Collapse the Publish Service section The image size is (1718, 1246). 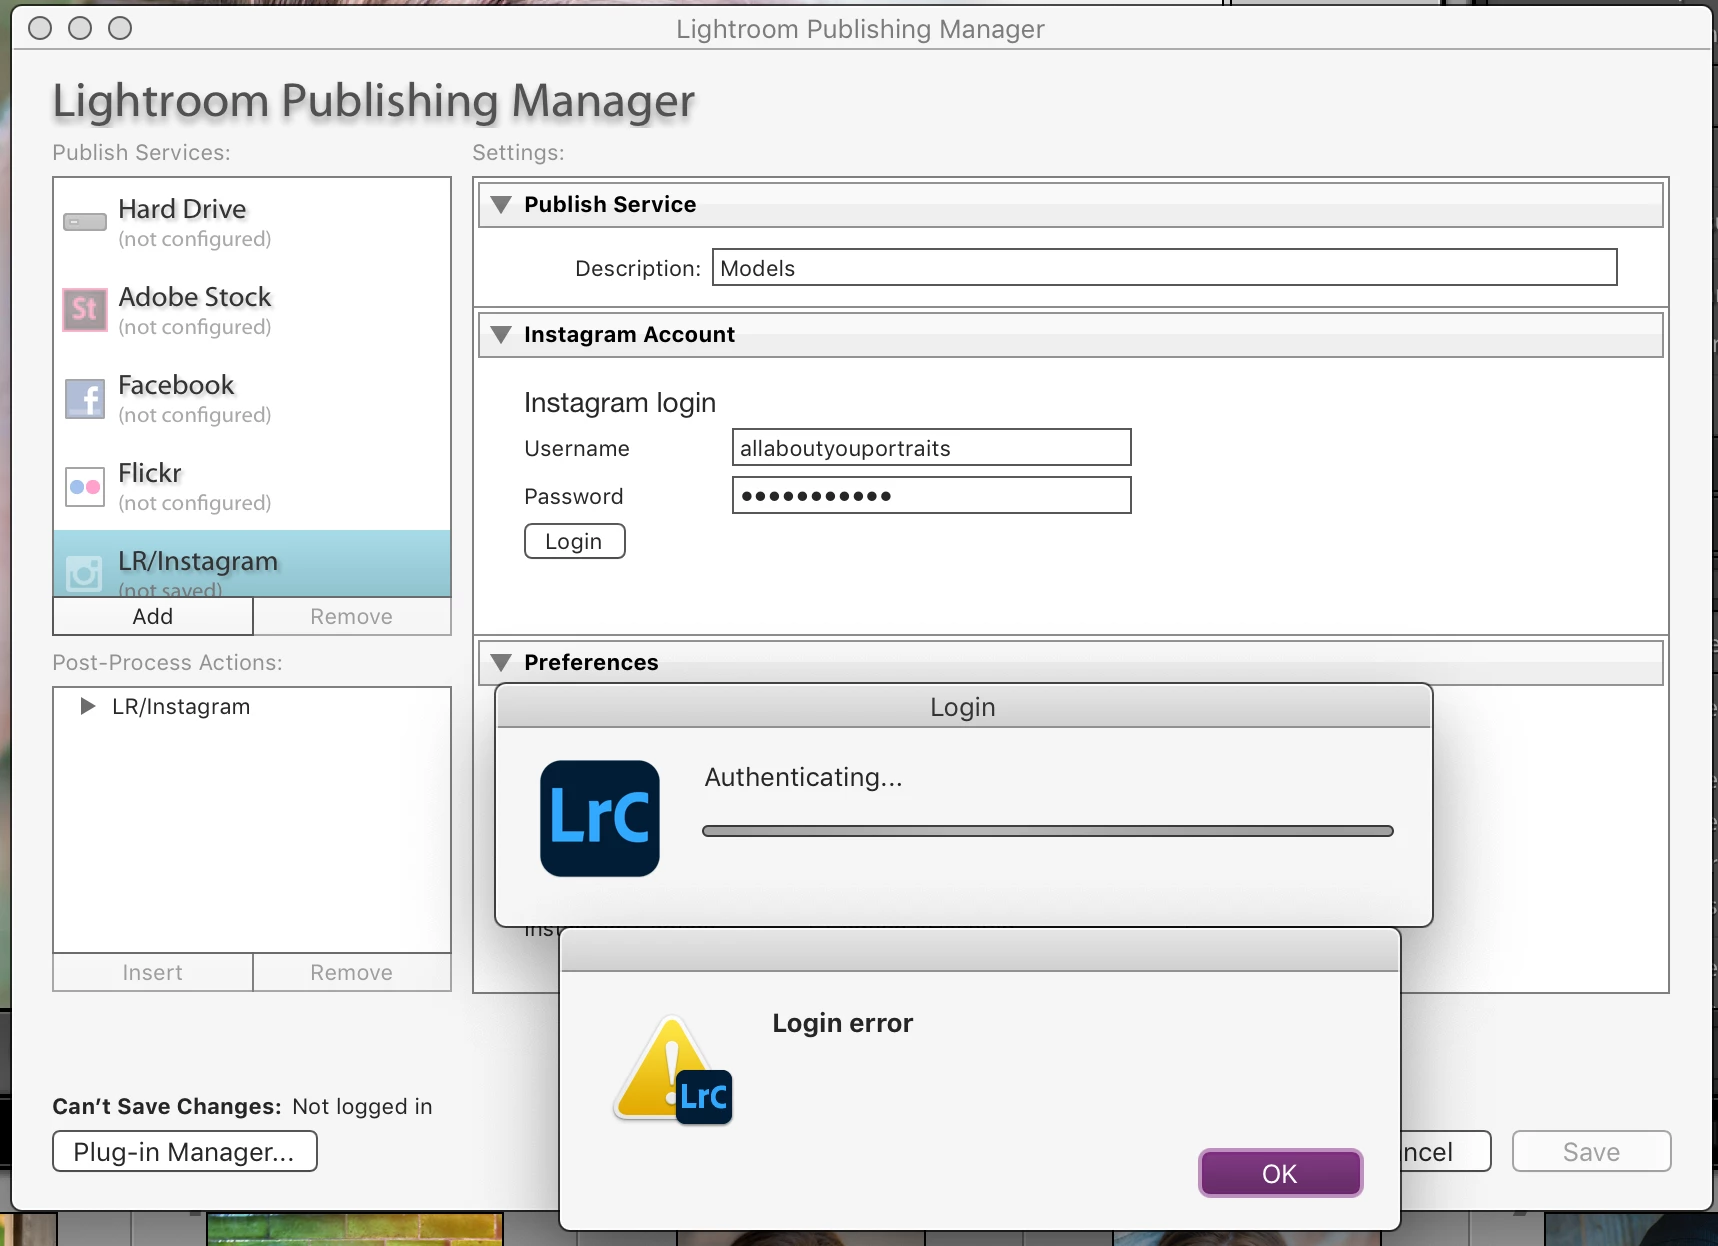pos(502,204)
